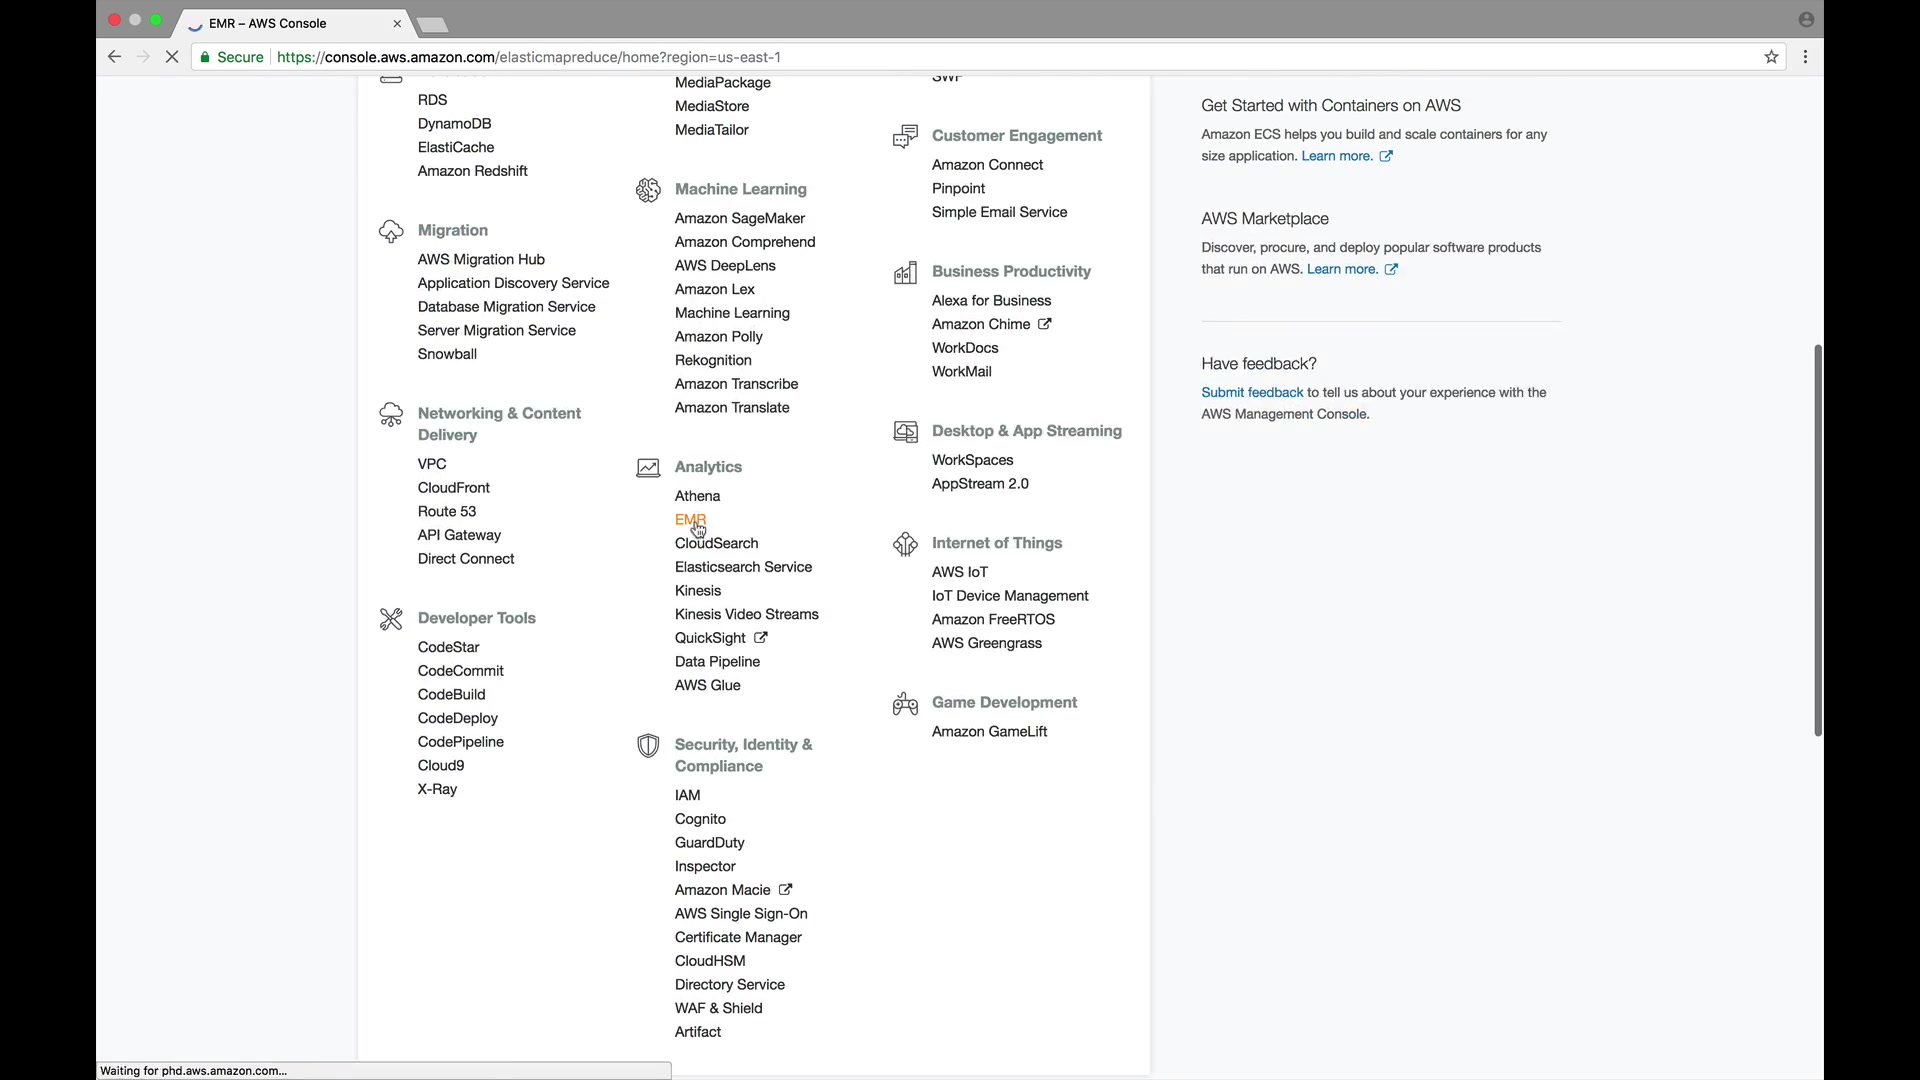
Task: Open the EMR service link
Action: click(x=689, y=520)
